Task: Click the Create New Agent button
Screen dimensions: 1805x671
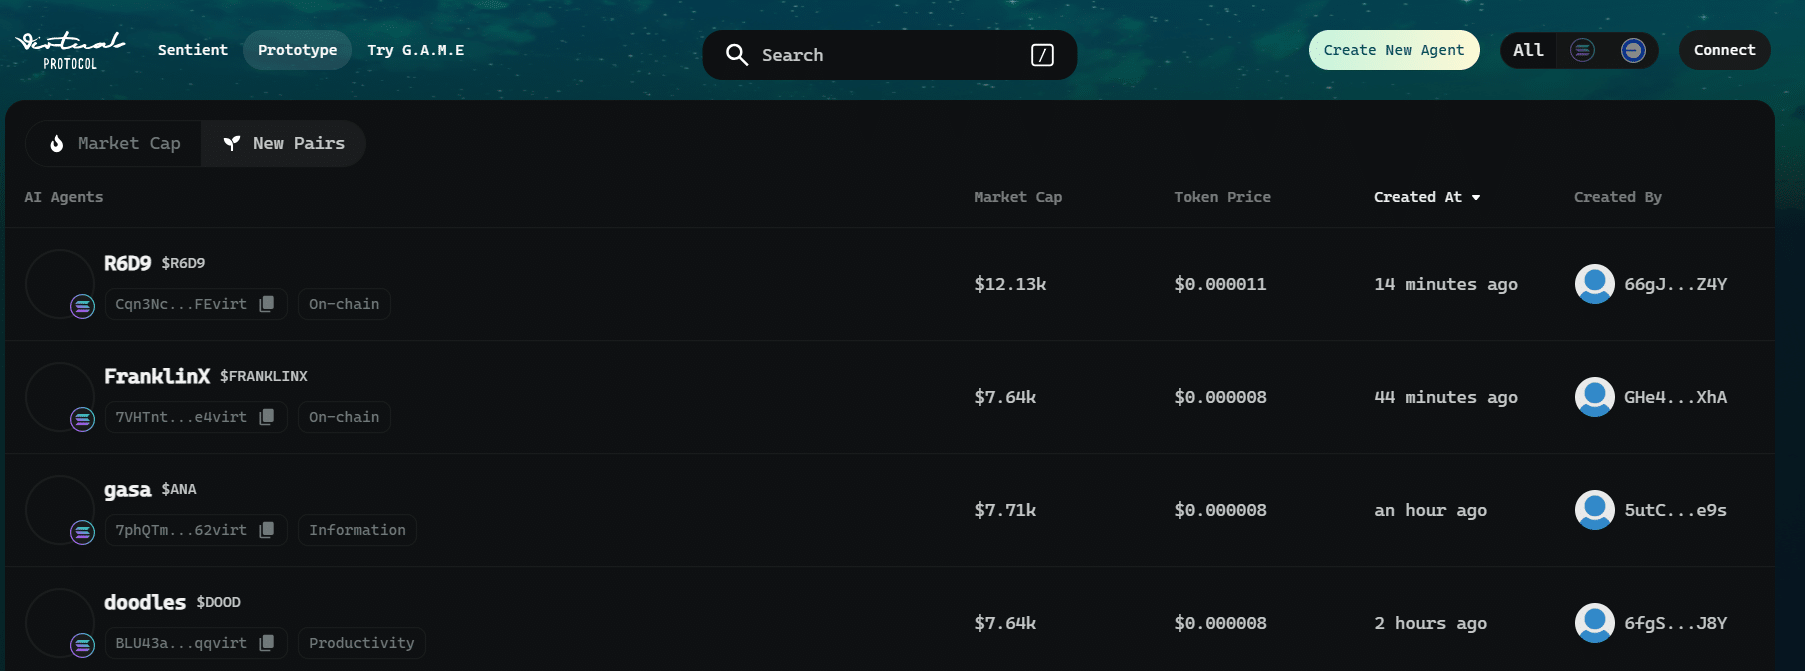Action: [1394, 50]
